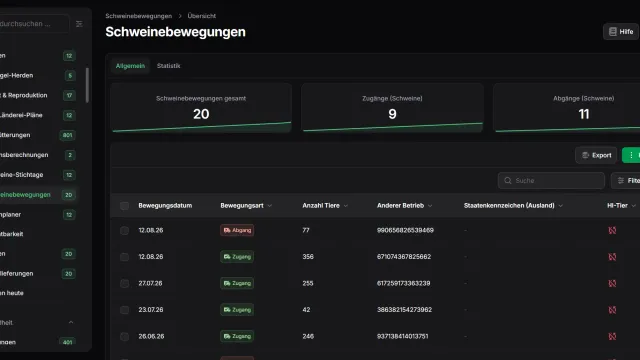The width and height of the screenshot is (640, 360).
Task: Open Abgänge (Schweine) stat card
Action: 567,108
